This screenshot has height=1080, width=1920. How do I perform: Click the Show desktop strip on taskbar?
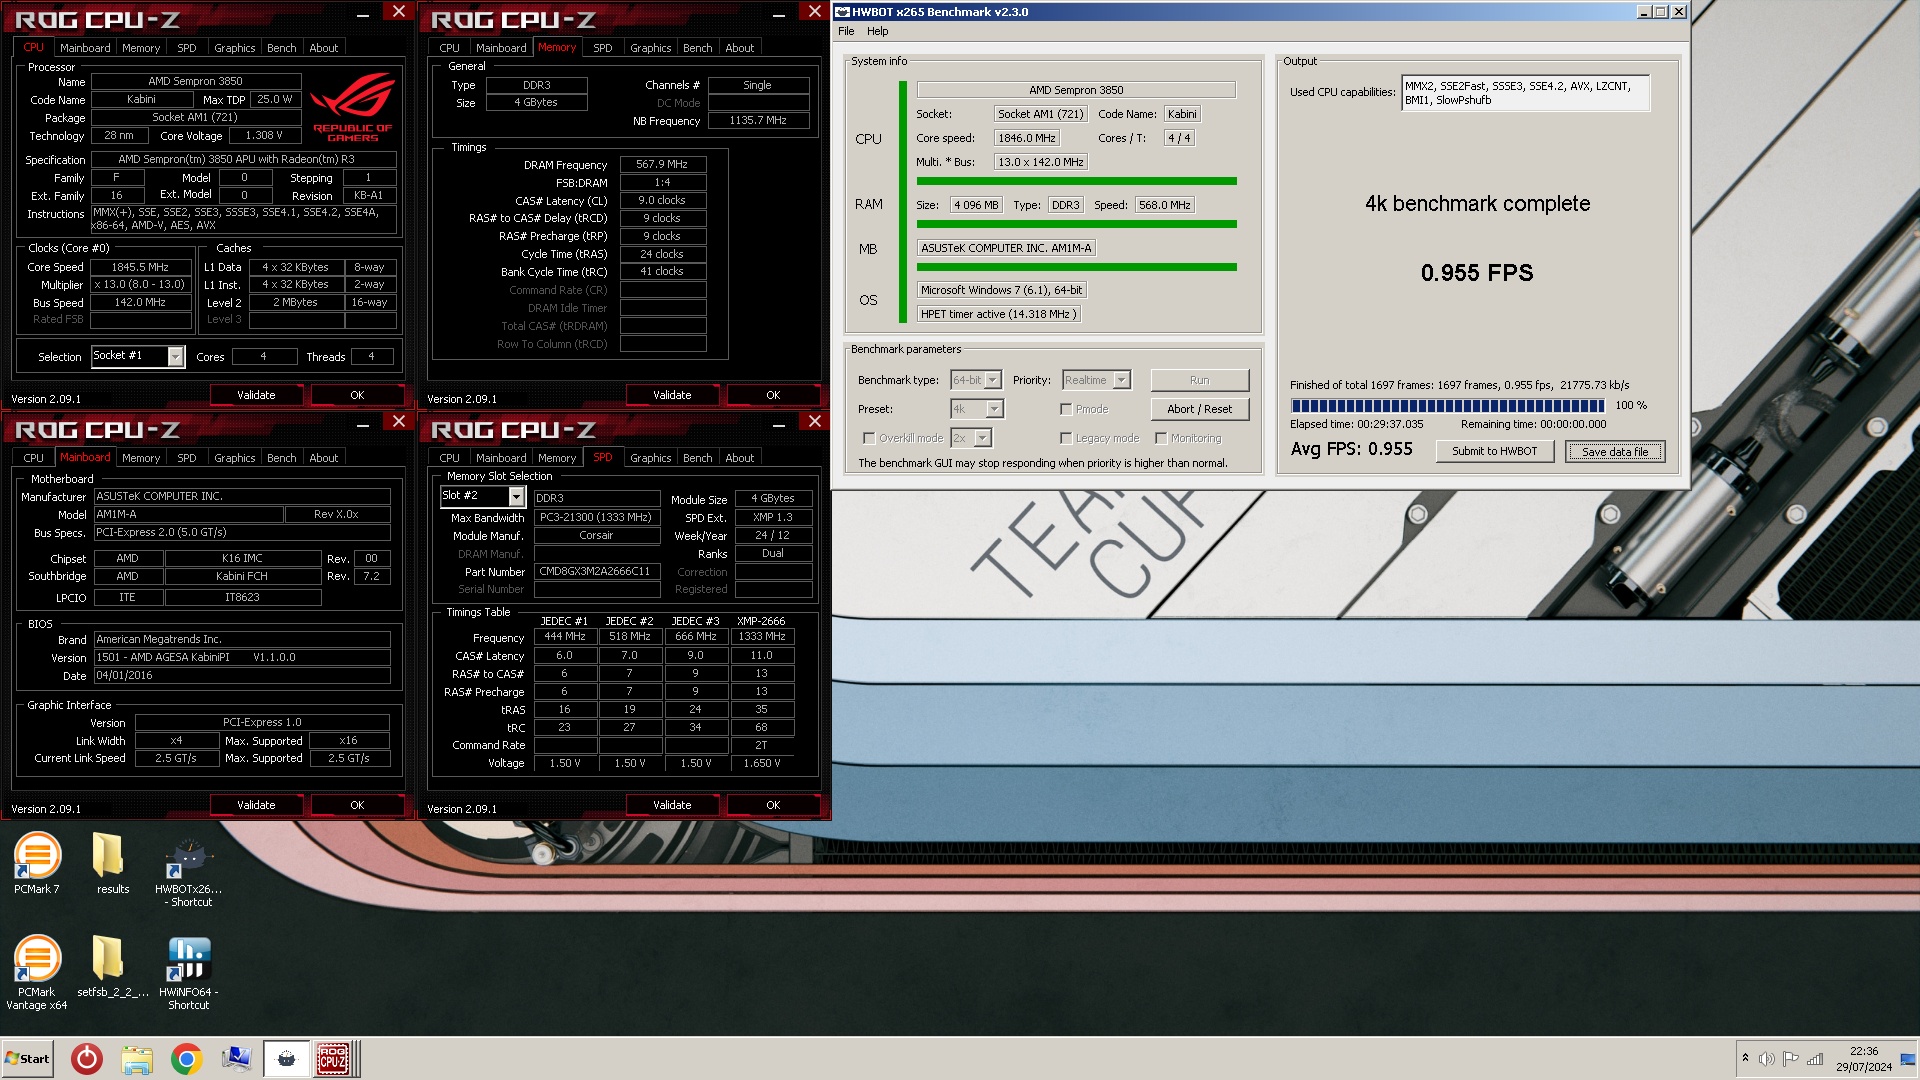pyautogui.click(x=1910, y=1059)
